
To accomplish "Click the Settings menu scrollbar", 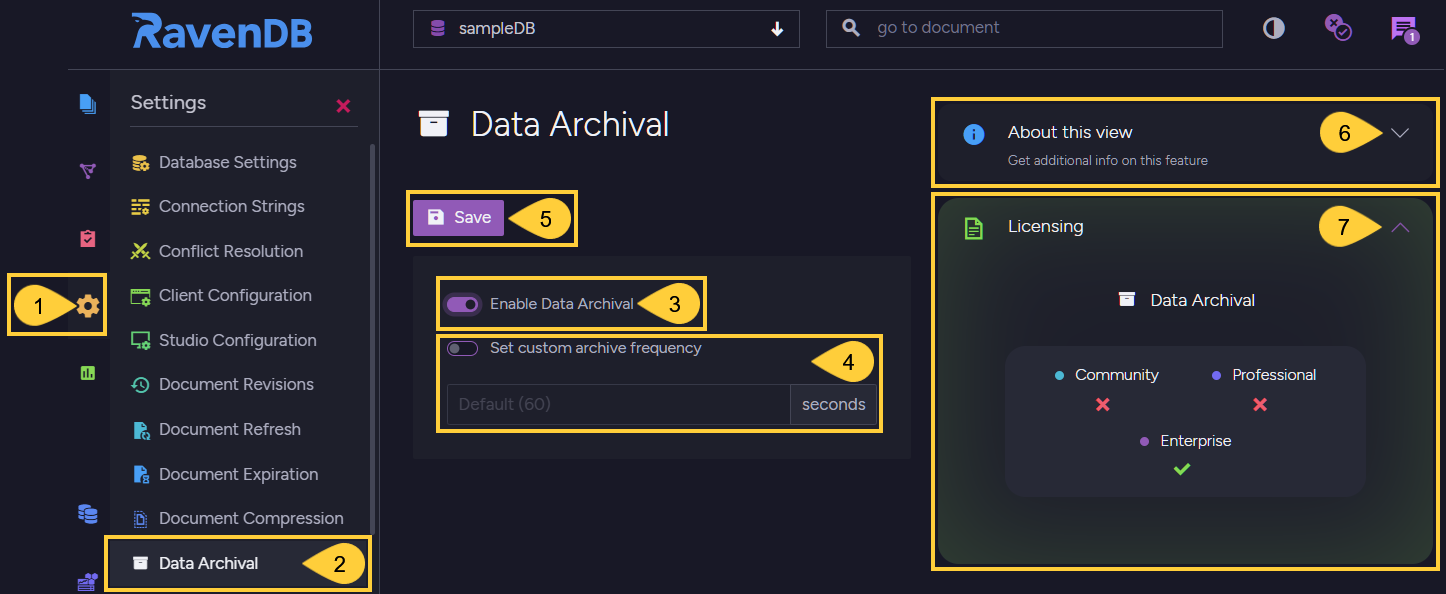I will (x=373, y=340).
